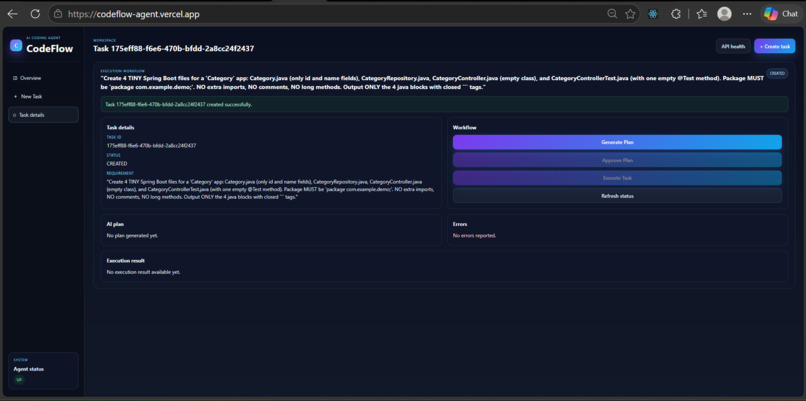The width and height of the screenshot is (806, 401).
Task: Click the CREATED value under Status
Action: pyautogui.click(x=117, y=163)
